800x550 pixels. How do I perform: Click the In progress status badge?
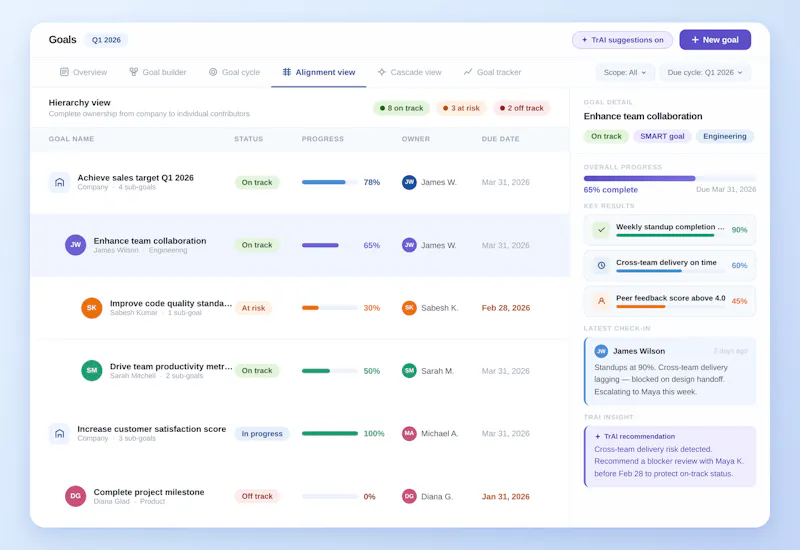[x=262, y=434]
